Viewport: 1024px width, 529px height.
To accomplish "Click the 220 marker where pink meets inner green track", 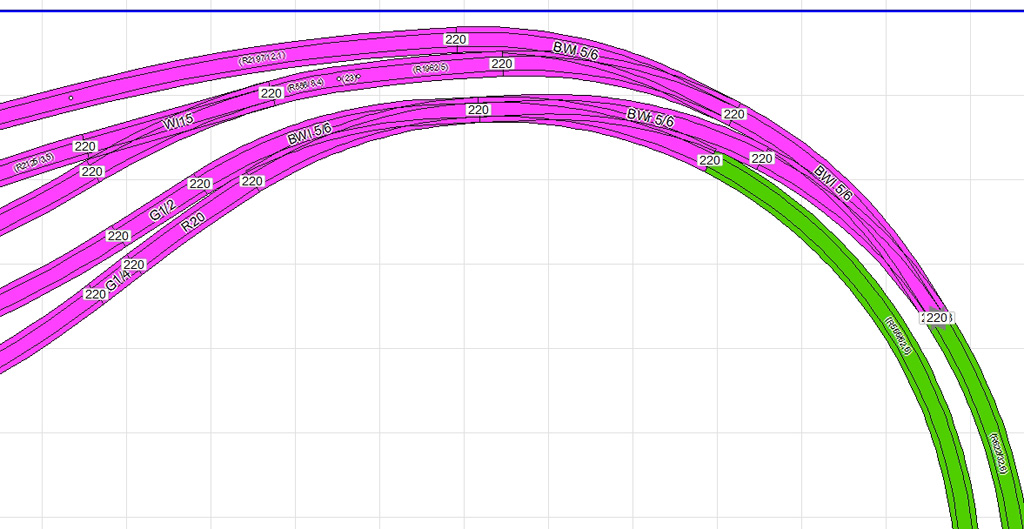I will 710,160.
